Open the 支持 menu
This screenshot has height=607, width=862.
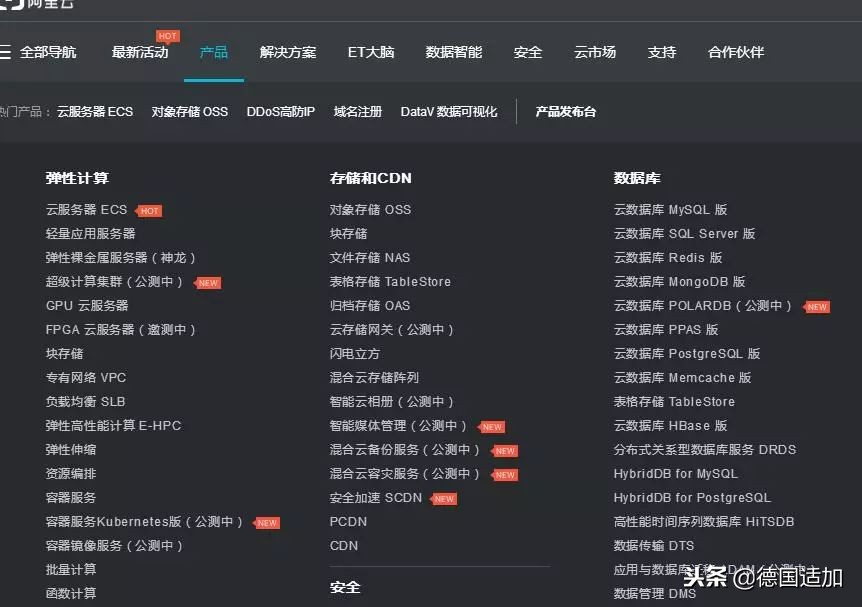[661, 51]
